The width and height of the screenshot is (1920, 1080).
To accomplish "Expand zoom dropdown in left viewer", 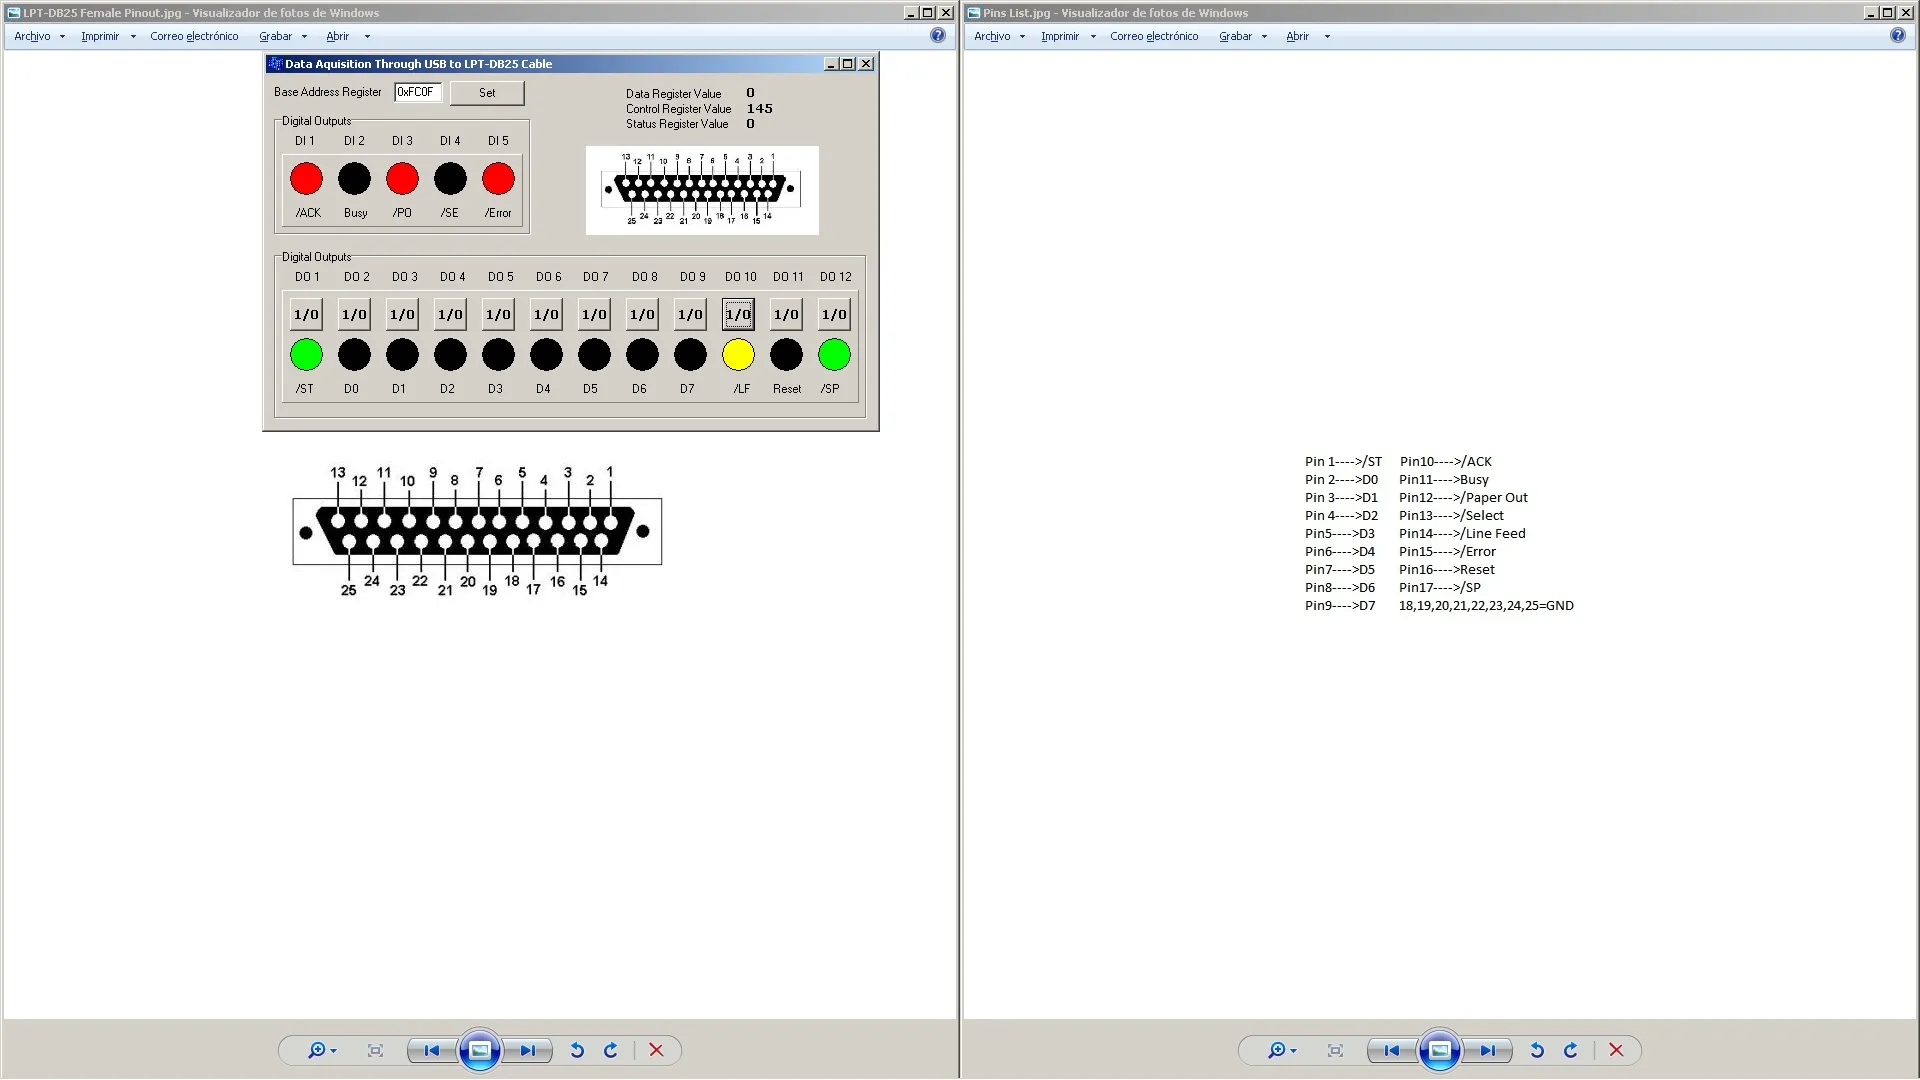I will pyautogui.click(x=333, y=1050).
